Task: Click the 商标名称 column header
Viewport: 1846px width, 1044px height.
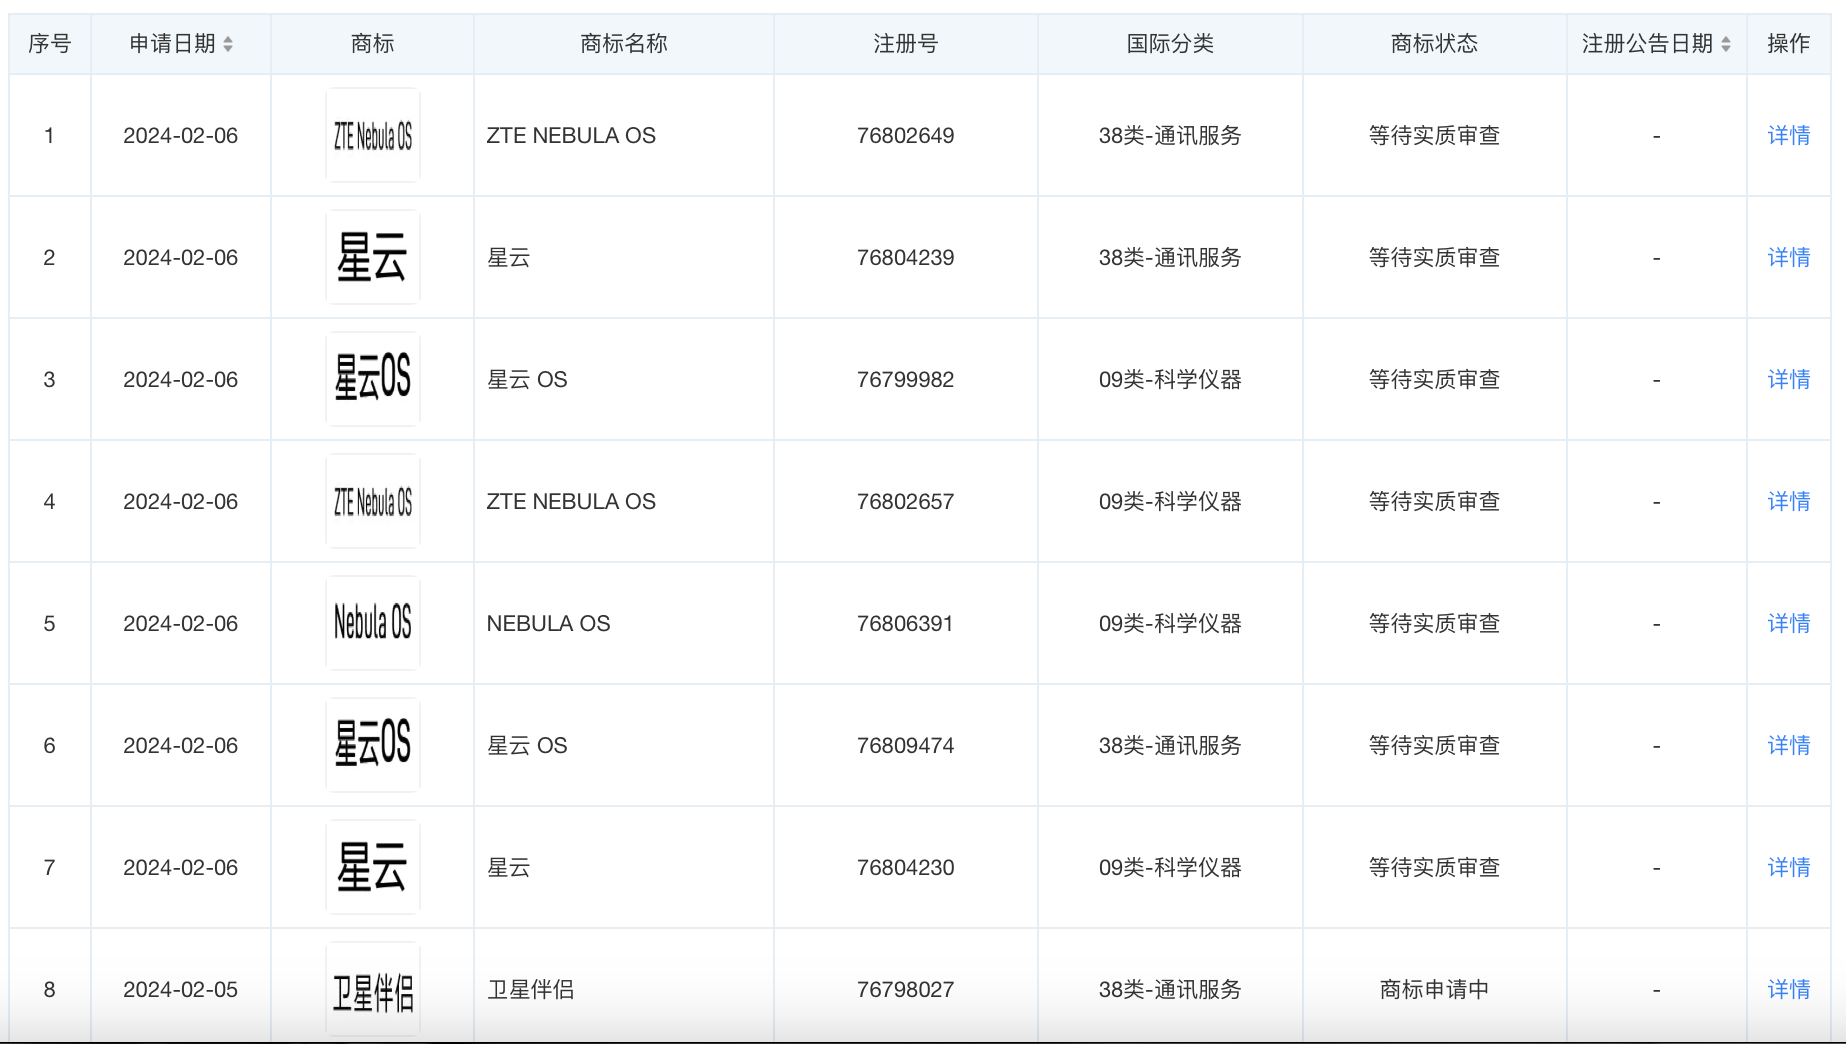Action: click(x=623, y=44)
